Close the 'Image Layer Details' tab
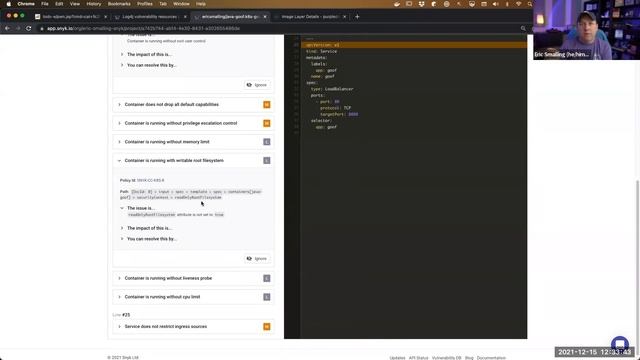This screenshot has width=640, height=360. point(344,17)
